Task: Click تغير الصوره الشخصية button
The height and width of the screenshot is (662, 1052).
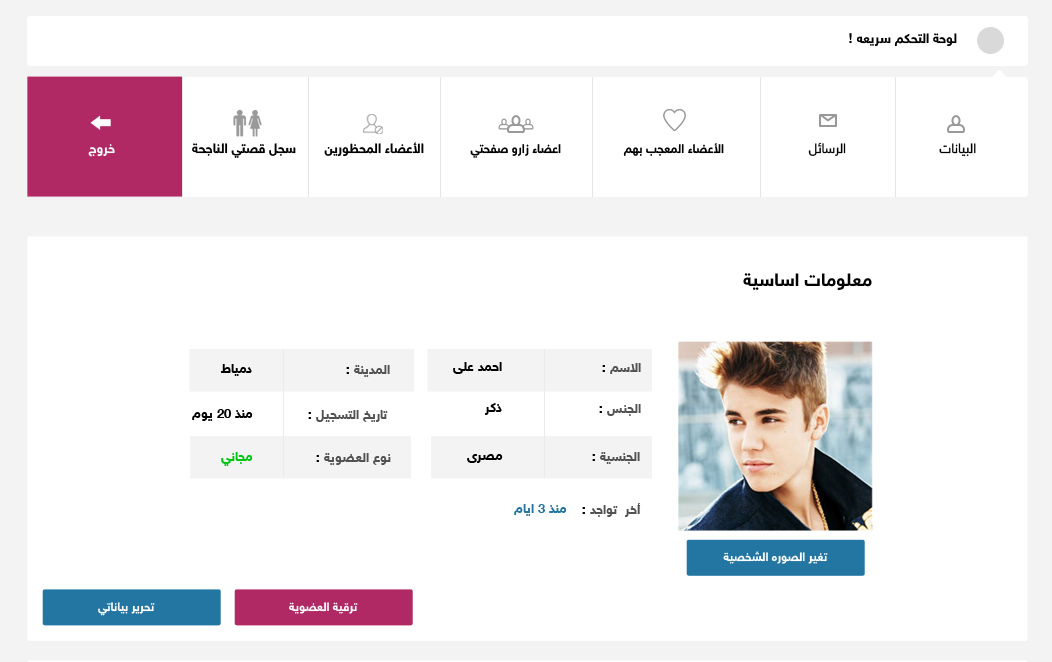Action: [775, 558]
